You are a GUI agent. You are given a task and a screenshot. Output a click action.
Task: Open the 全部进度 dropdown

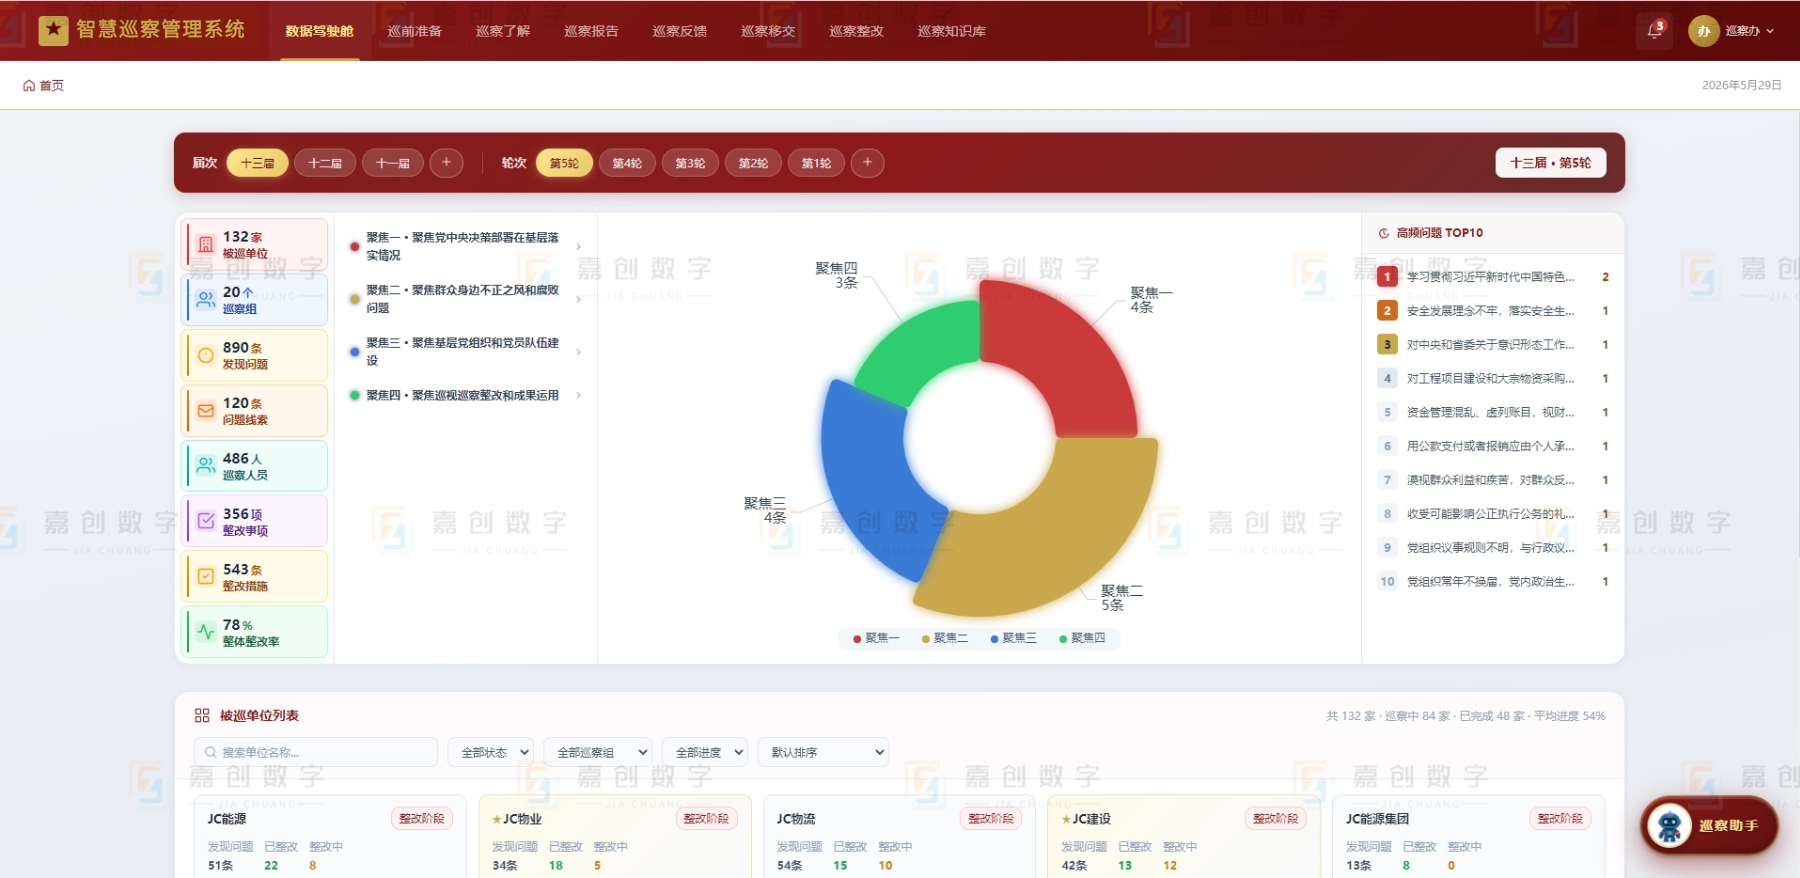point(705,752)
